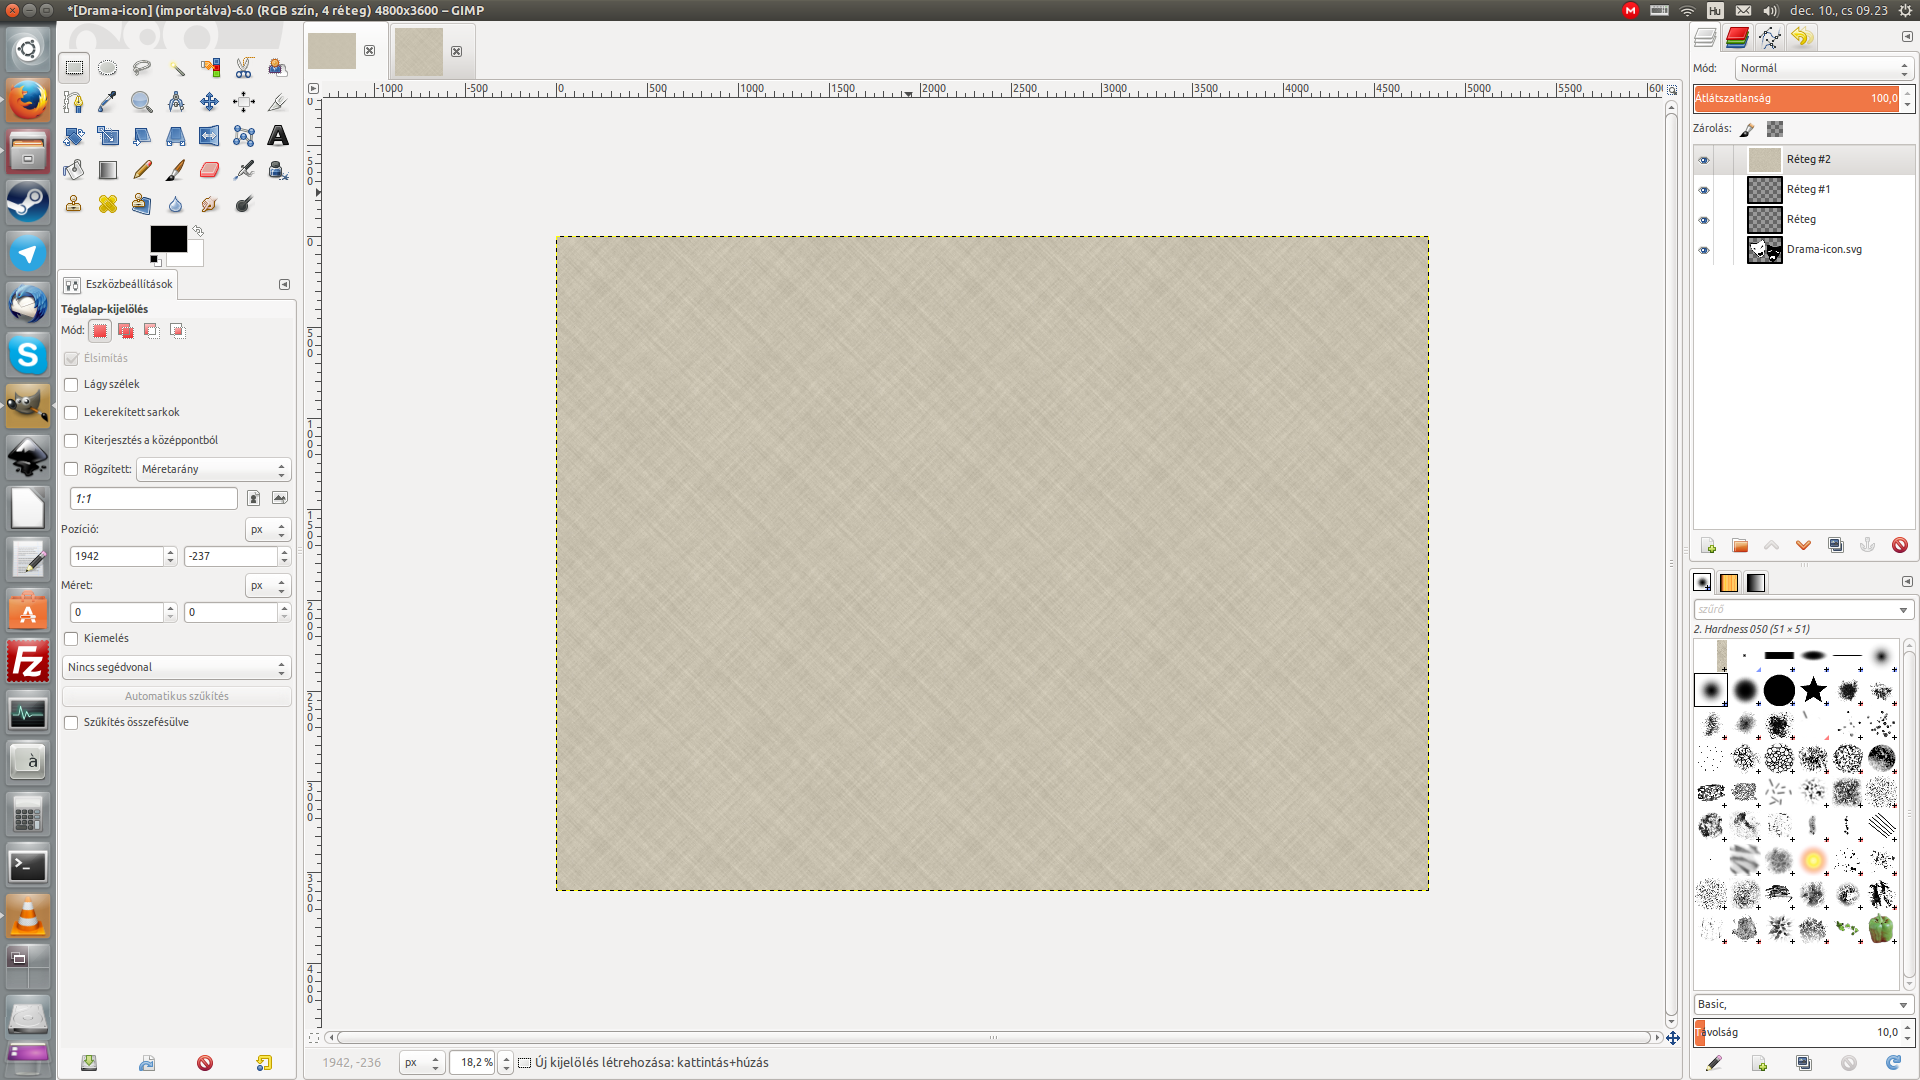Toggle visibility of Drama-icon.svg layer
The height and width of the screenshot is (1080, 1920).
[1704, 250]
